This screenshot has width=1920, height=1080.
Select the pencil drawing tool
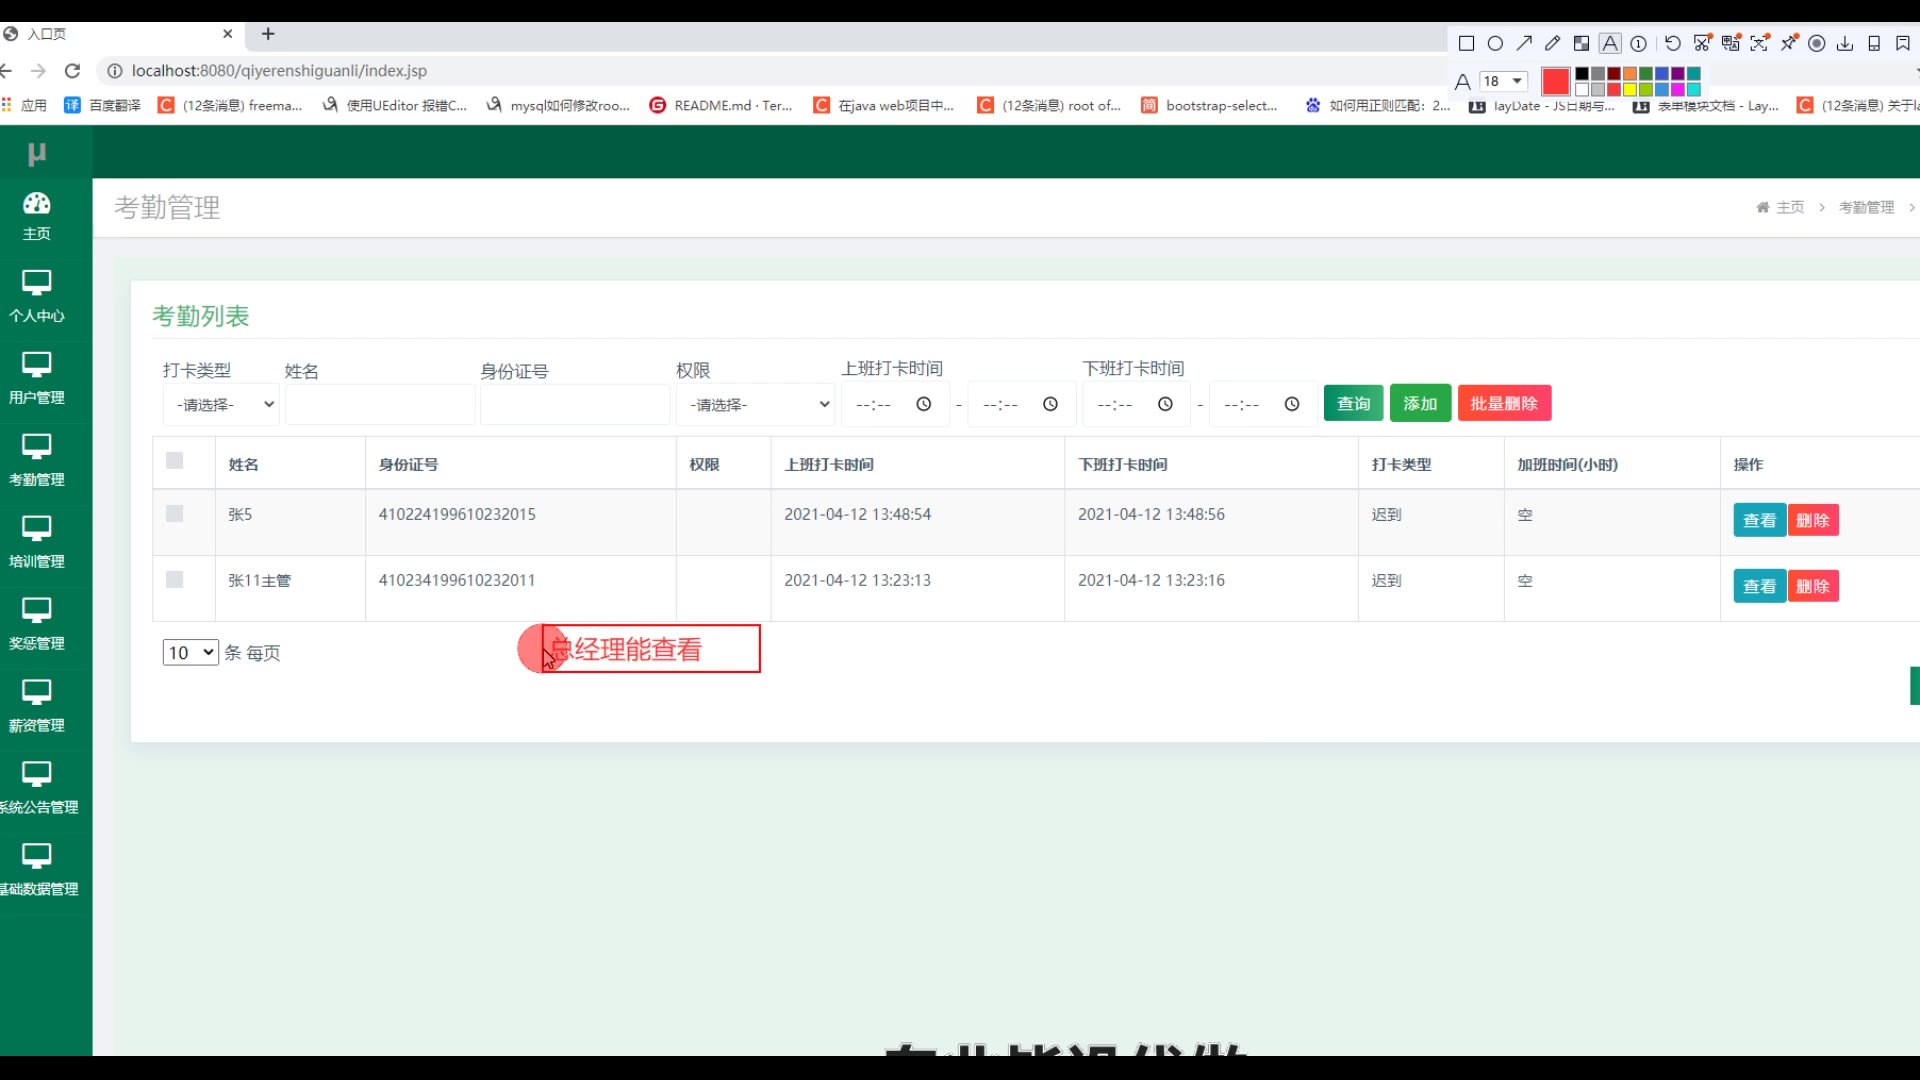1552,43
